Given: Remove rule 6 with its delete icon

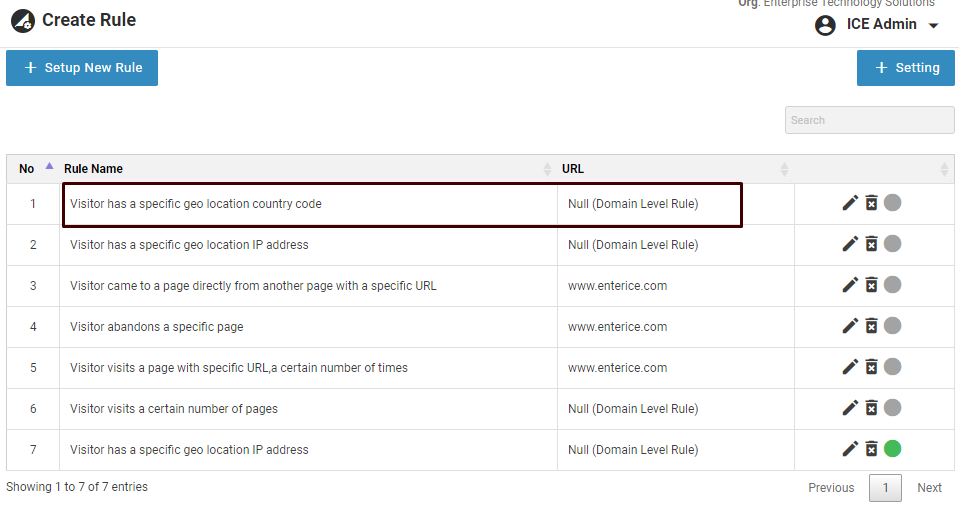Looking at the screenshot, I should tap(871, 408).
